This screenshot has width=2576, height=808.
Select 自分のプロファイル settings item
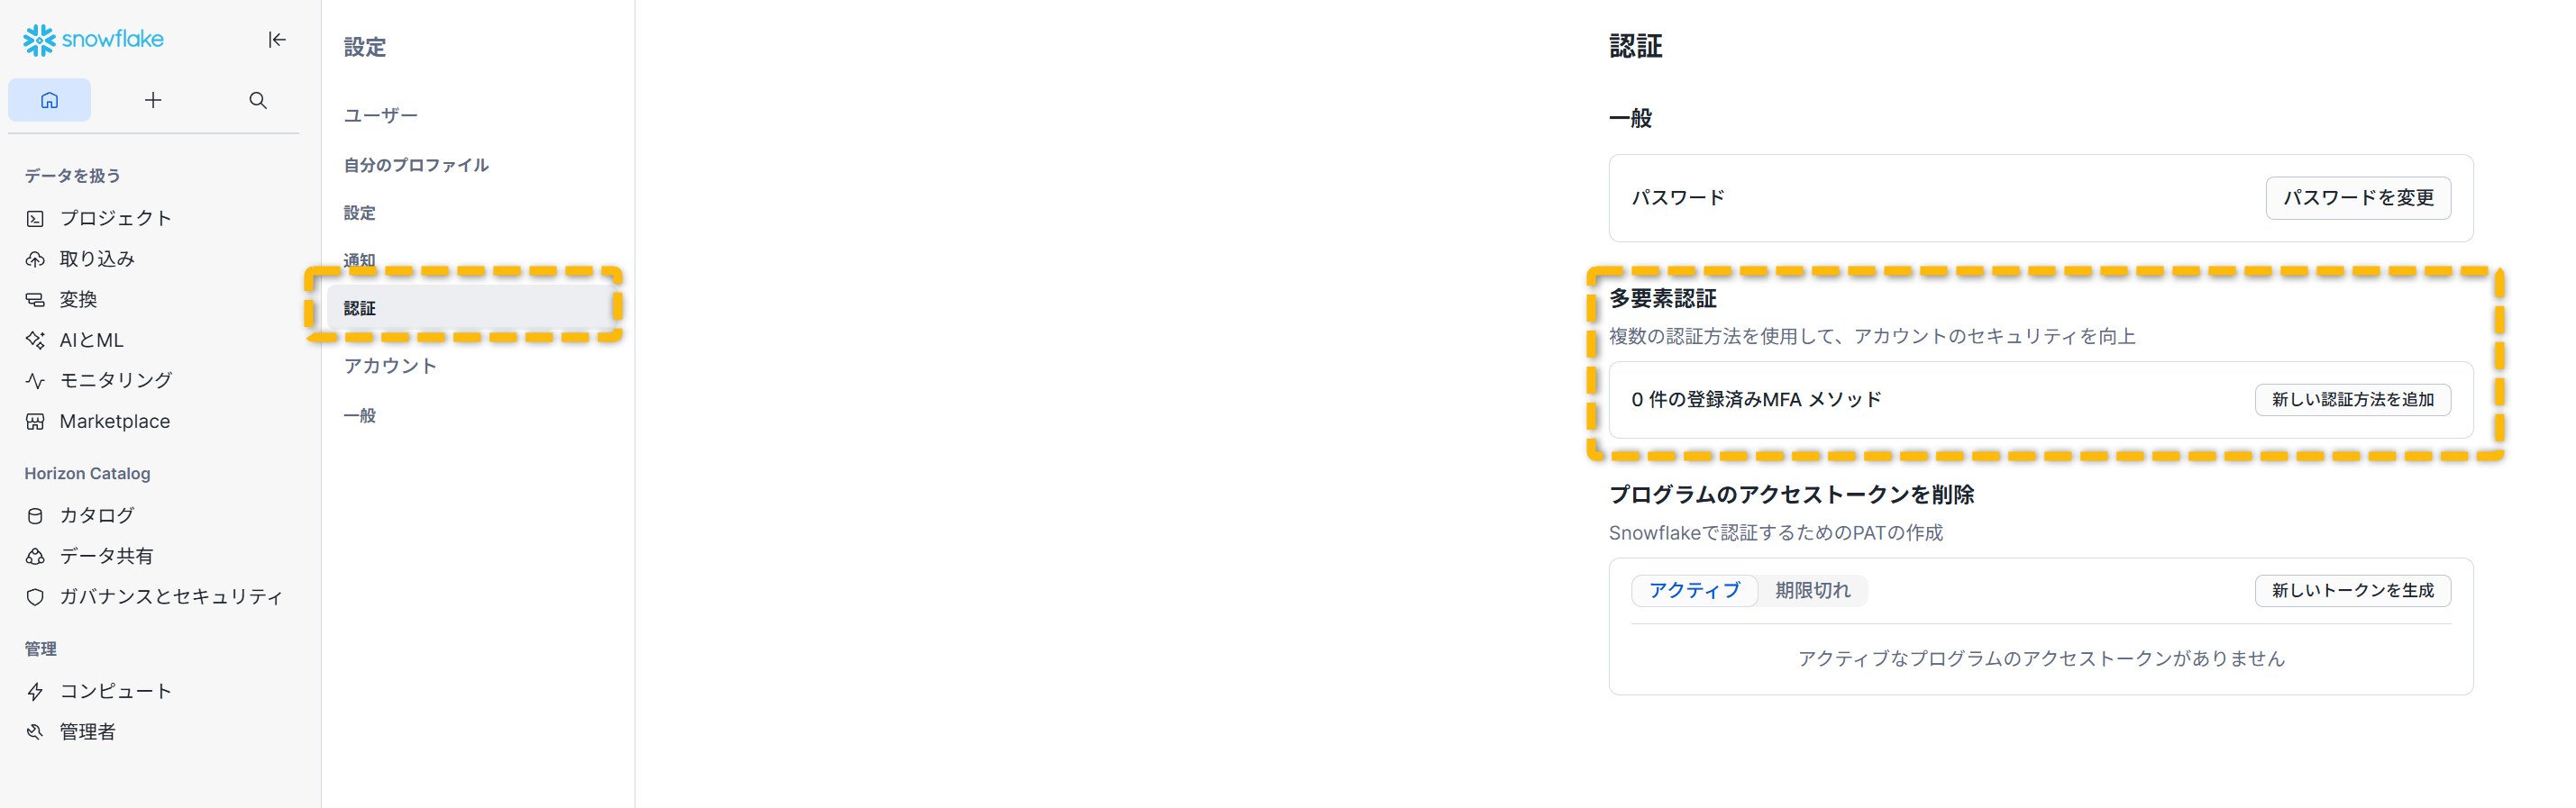tap(416, 165)
